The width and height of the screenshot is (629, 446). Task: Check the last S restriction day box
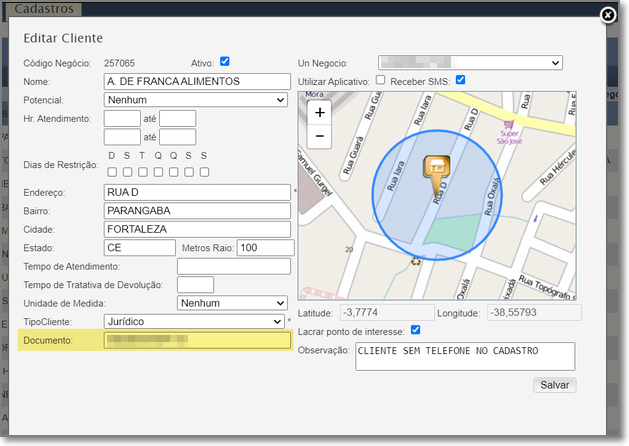(205, 172)
